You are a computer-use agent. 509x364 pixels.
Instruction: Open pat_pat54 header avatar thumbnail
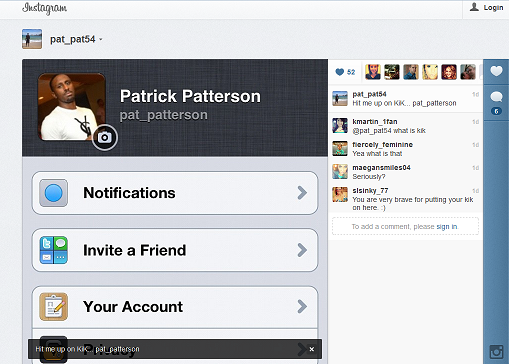tap(32, 39)
